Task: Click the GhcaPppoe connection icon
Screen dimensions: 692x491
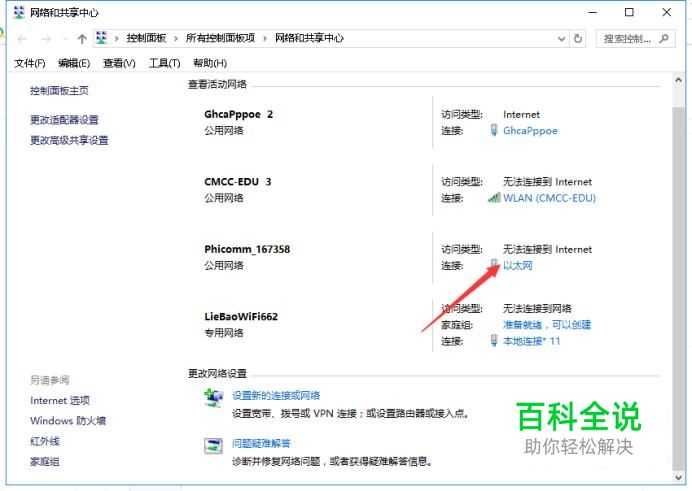Action: point(494,130)
